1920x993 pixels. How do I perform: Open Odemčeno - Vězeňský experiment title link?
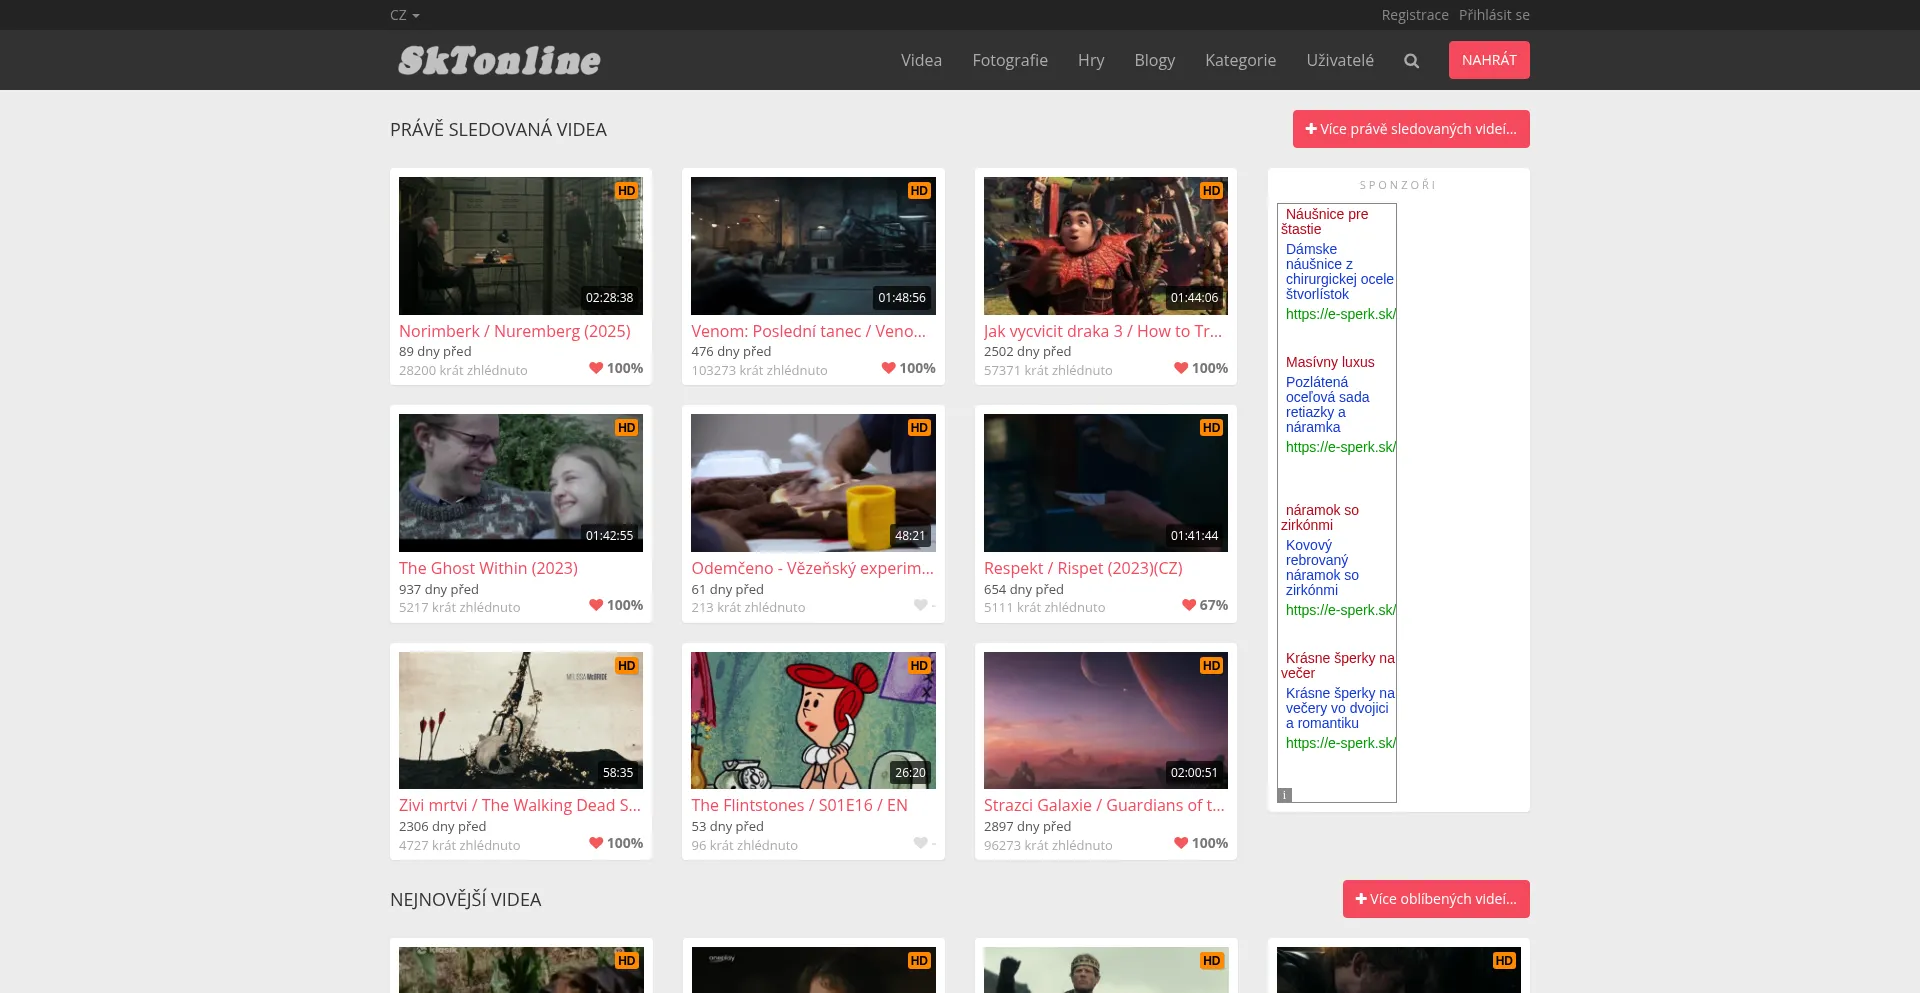813,568
